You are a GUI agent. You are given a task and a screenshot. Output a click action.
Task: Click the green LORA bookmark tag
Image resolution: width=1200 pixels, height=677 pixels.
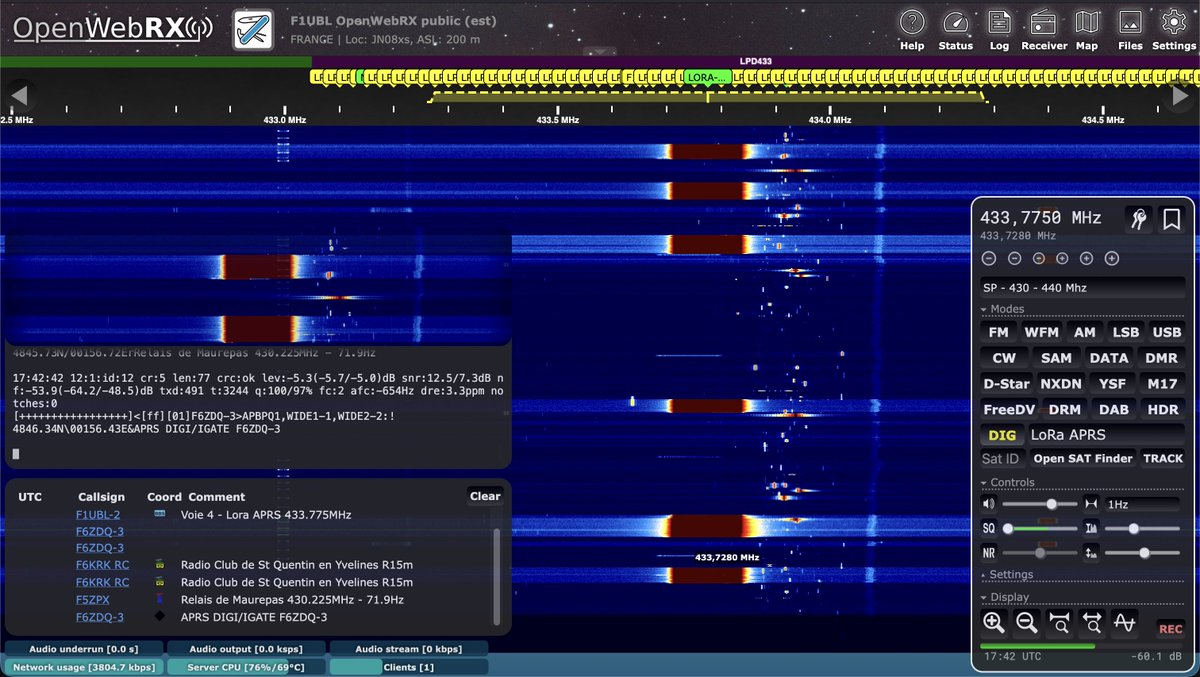(708, 77)
